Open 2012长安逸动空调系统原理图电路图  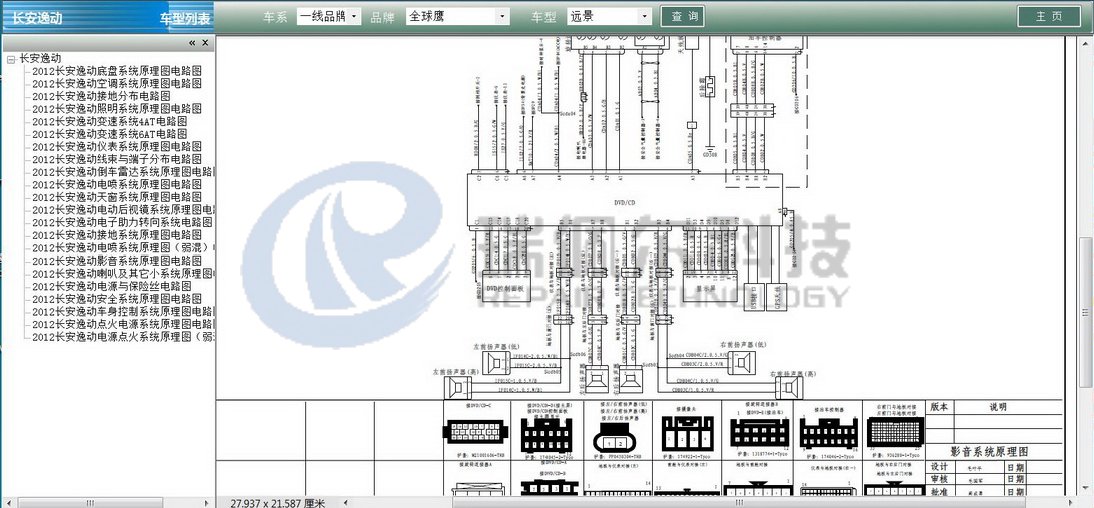click(x=116, y=84)
